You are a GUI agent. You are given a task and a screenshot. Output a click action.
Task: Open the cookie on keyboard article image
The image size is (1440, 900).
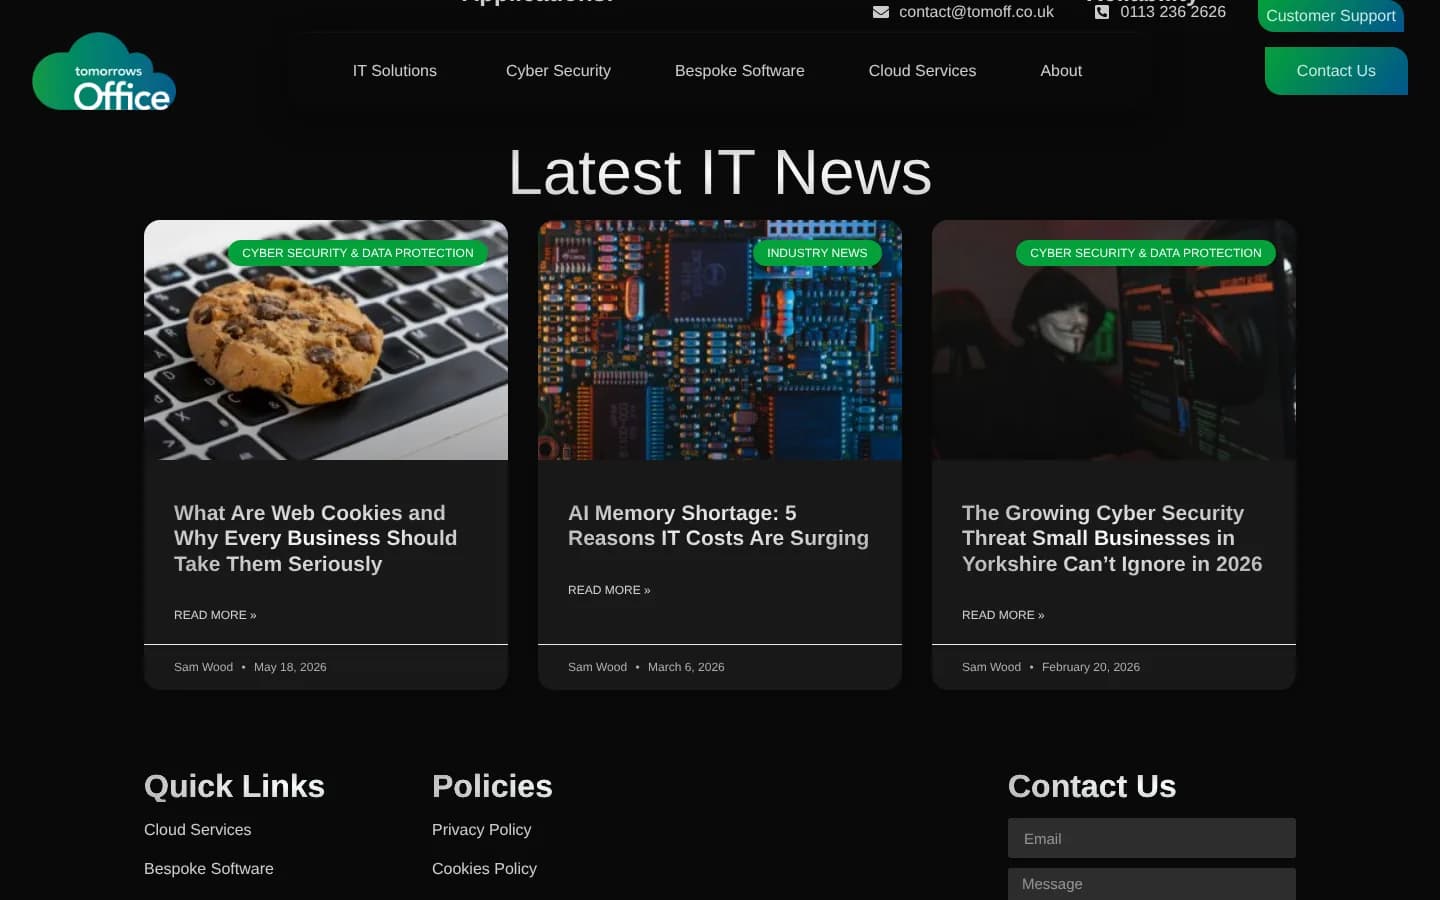[326, 340]
